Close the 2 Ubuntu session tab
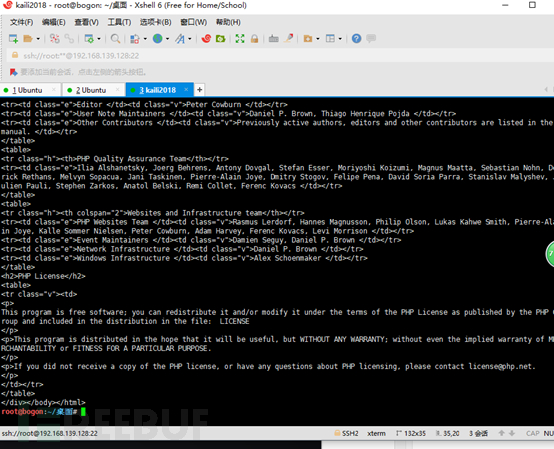 tap(118, 90)
